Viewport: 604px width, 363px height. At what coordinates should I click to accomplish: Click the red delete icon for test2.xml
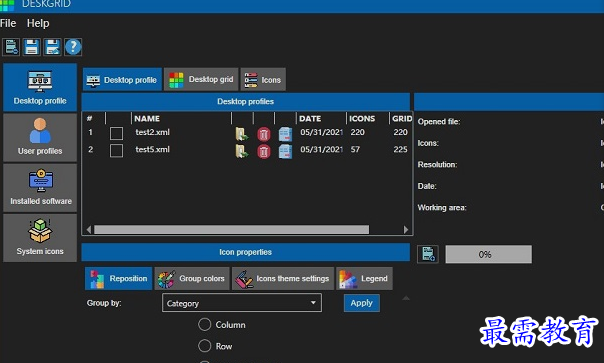(x=264, y=134)
